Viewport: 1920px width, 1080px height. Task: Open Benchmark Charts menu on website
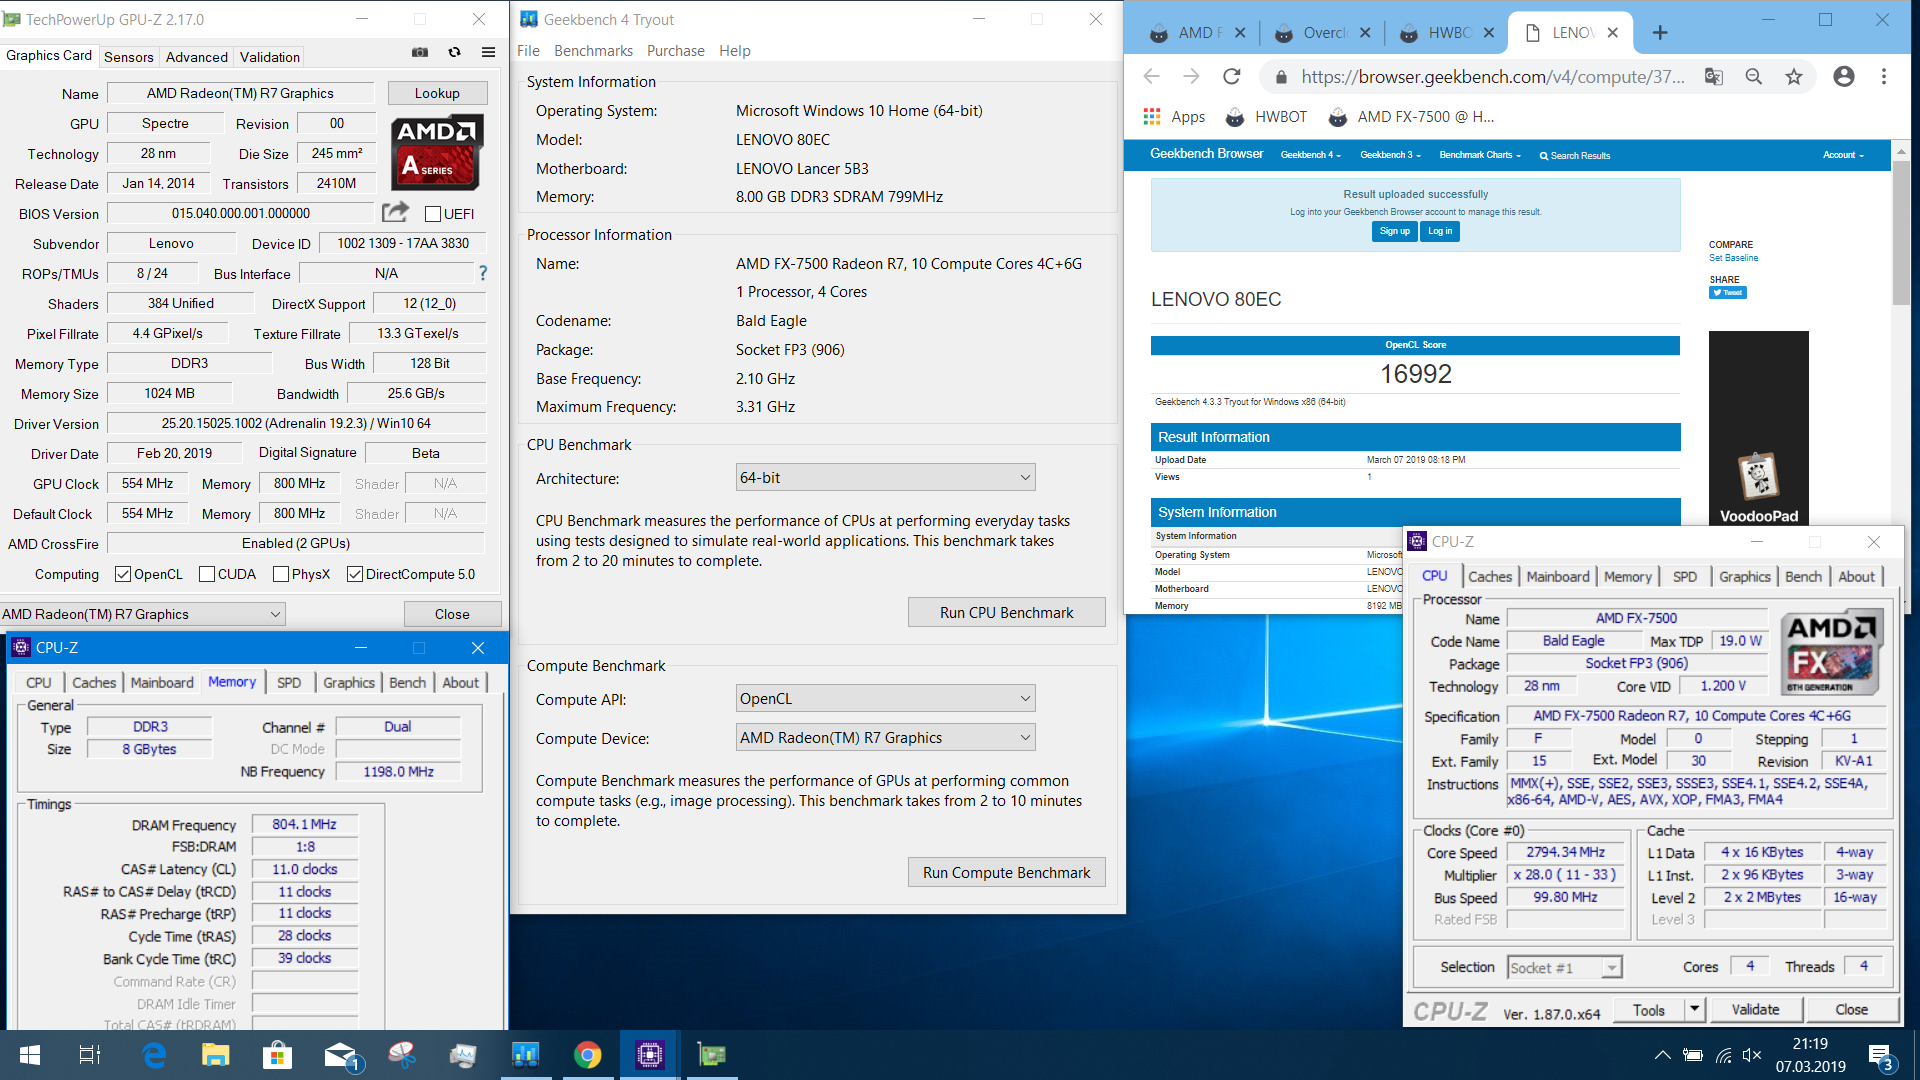pyautogui.click(x=1479, y=155)
